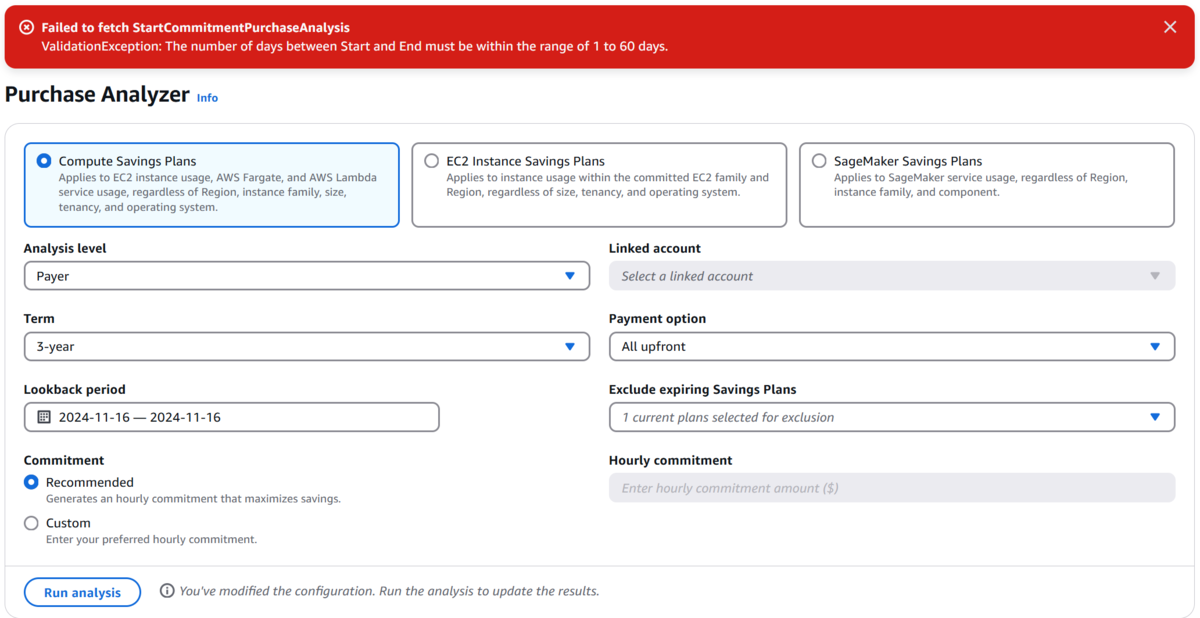This screenshot has height=618, width=1200.
Task: Dismiss the red error banner with X
Action: coord(1170,27)
